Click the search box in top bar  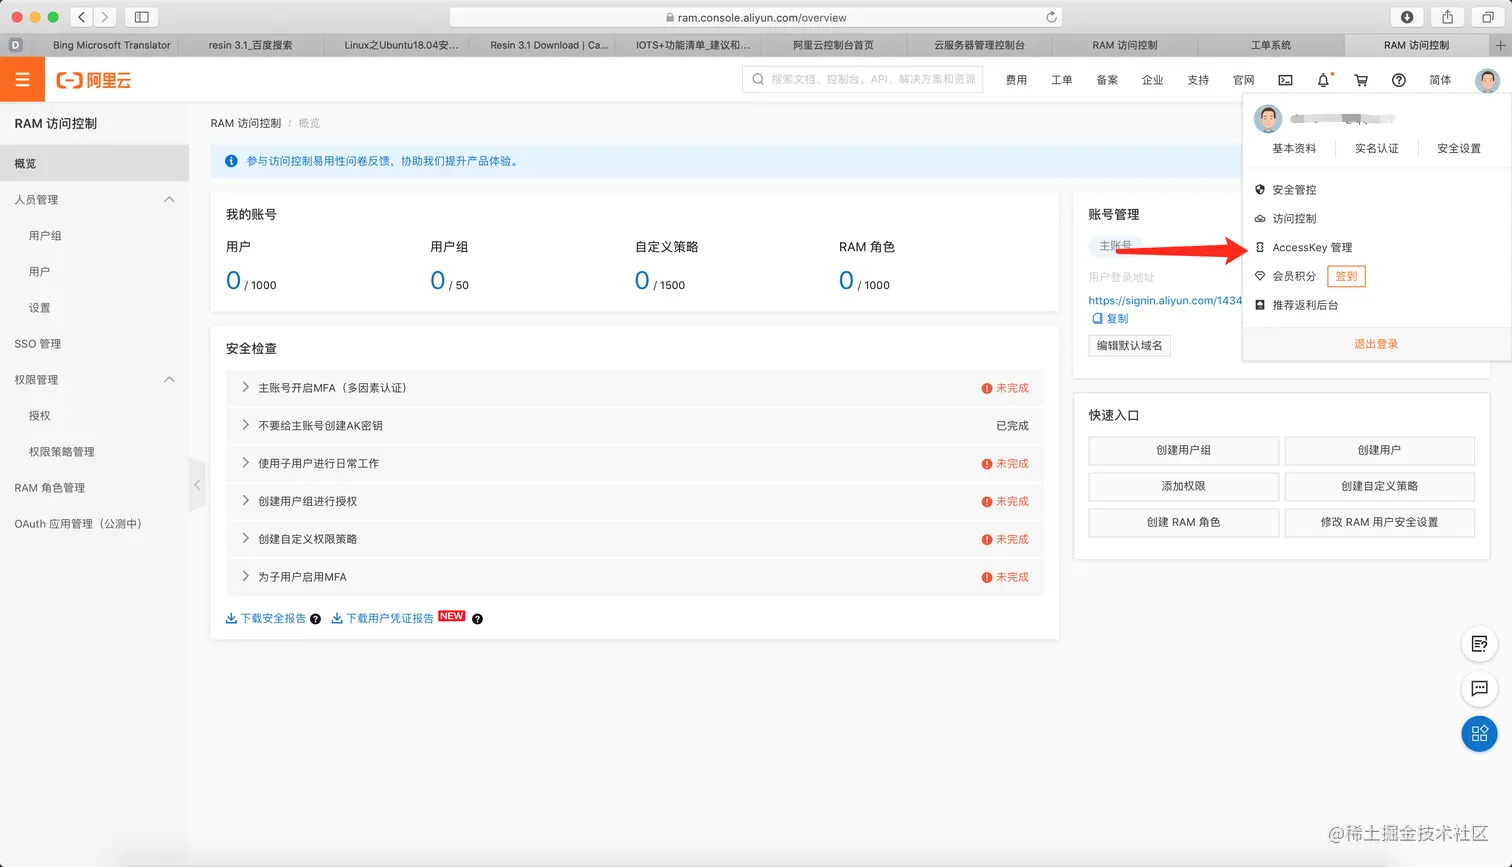tap(862, 79)
